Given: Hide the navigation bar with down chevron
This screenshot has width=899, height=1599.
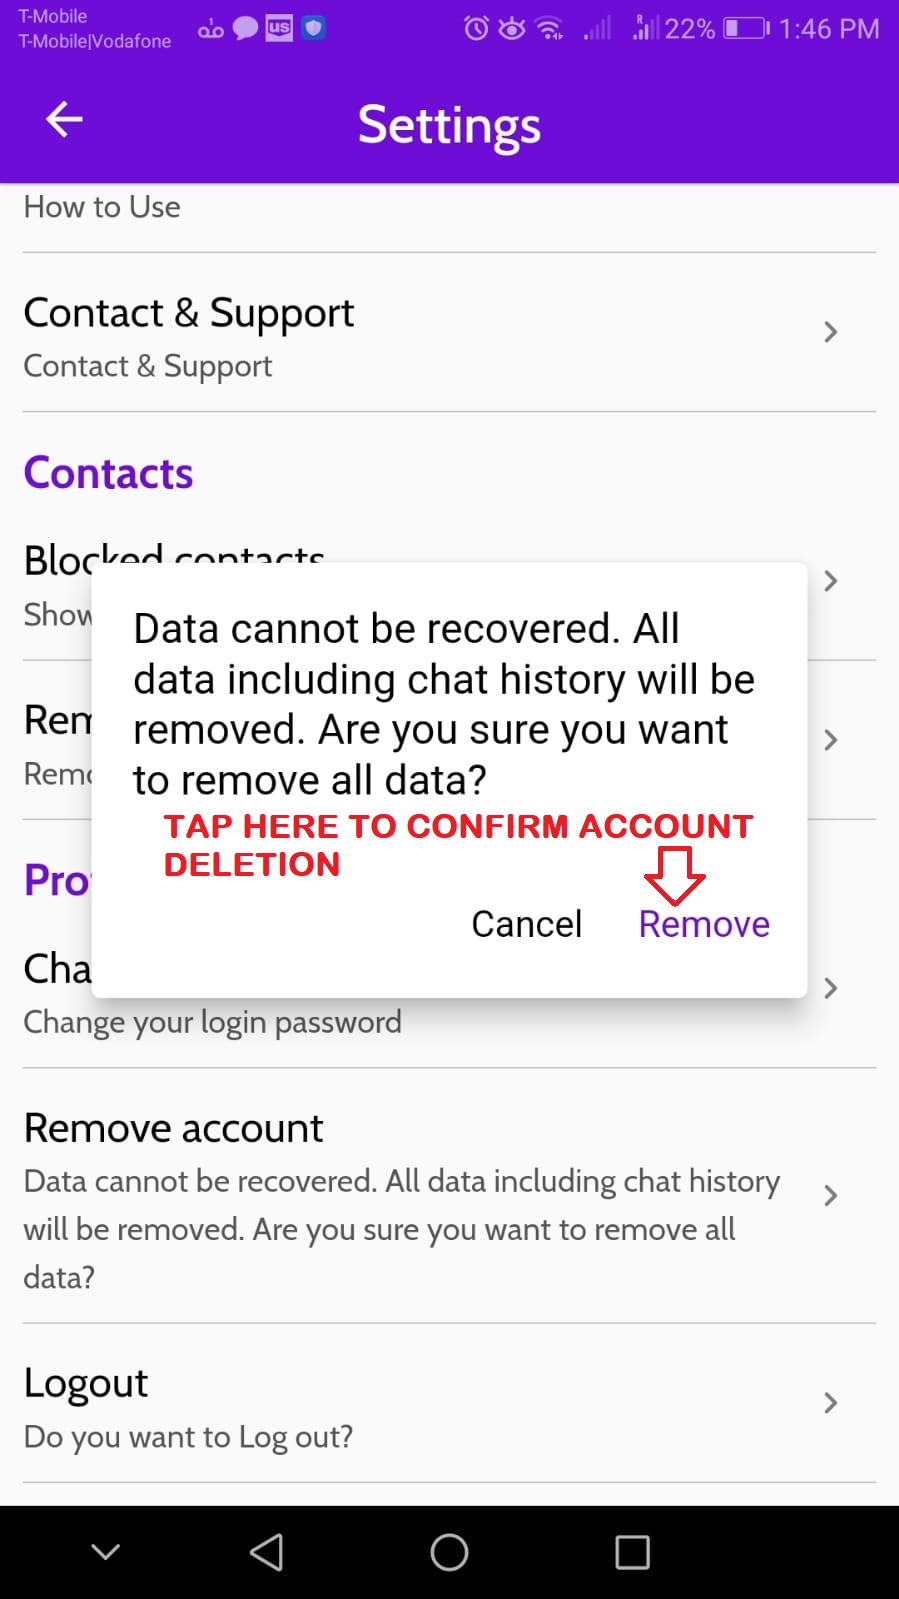Looking at the screenshot, I should point(106,1552).
